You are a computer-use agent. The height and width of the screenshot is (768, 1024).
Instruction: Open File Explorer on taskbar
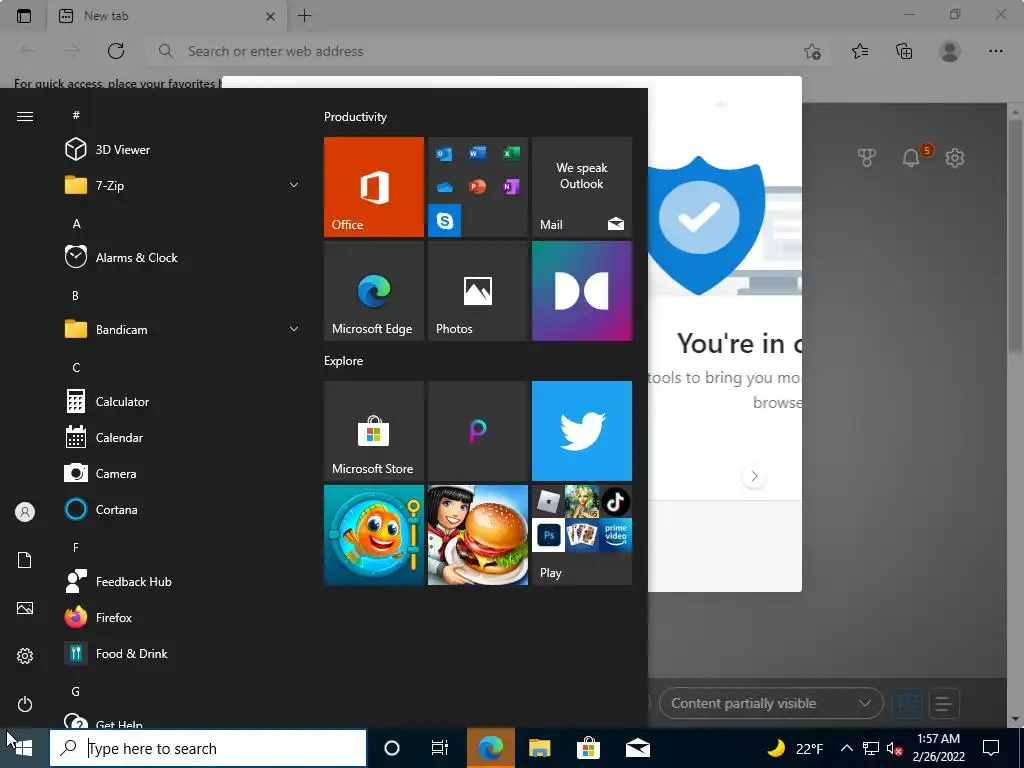pos(539,748)
